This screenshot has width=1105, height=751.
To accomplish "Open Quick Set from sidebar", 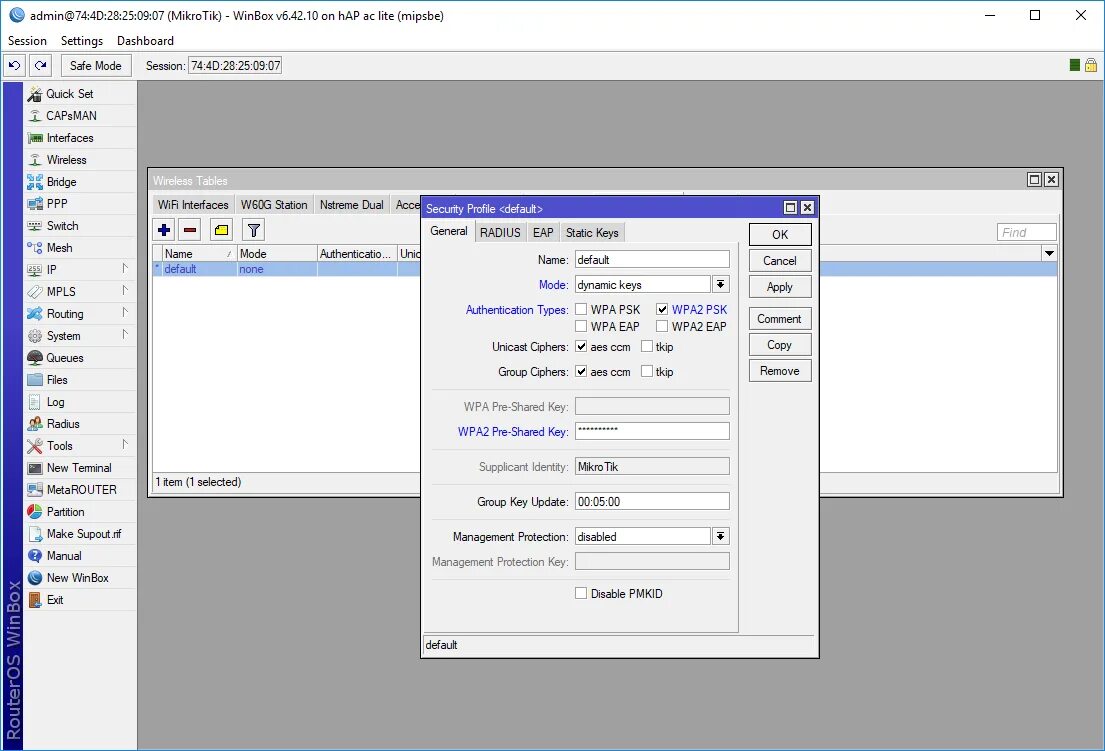I will click(70, 94).
